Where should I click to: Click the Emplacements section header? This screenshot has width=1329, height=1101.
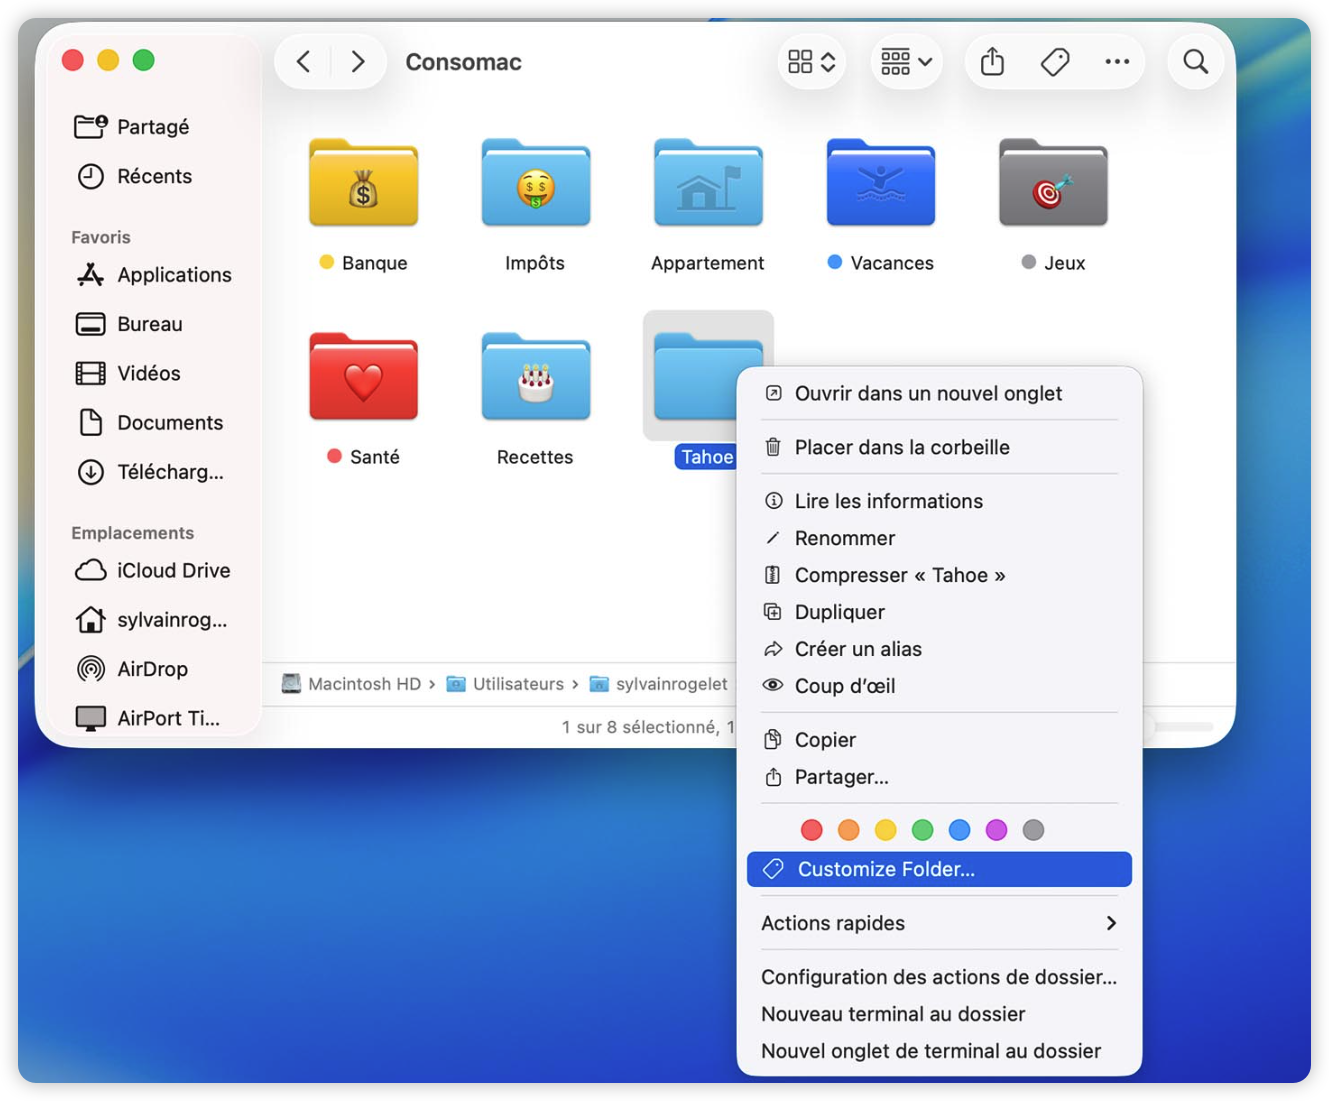click(x=132, y=533)
